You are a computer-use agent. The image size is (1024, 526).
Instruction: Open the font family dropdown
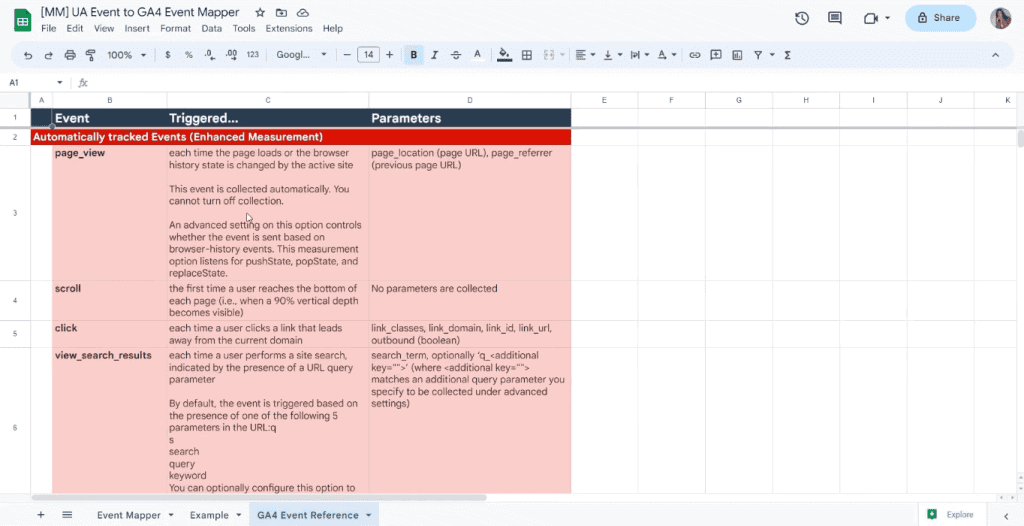(x=301, y=55)
